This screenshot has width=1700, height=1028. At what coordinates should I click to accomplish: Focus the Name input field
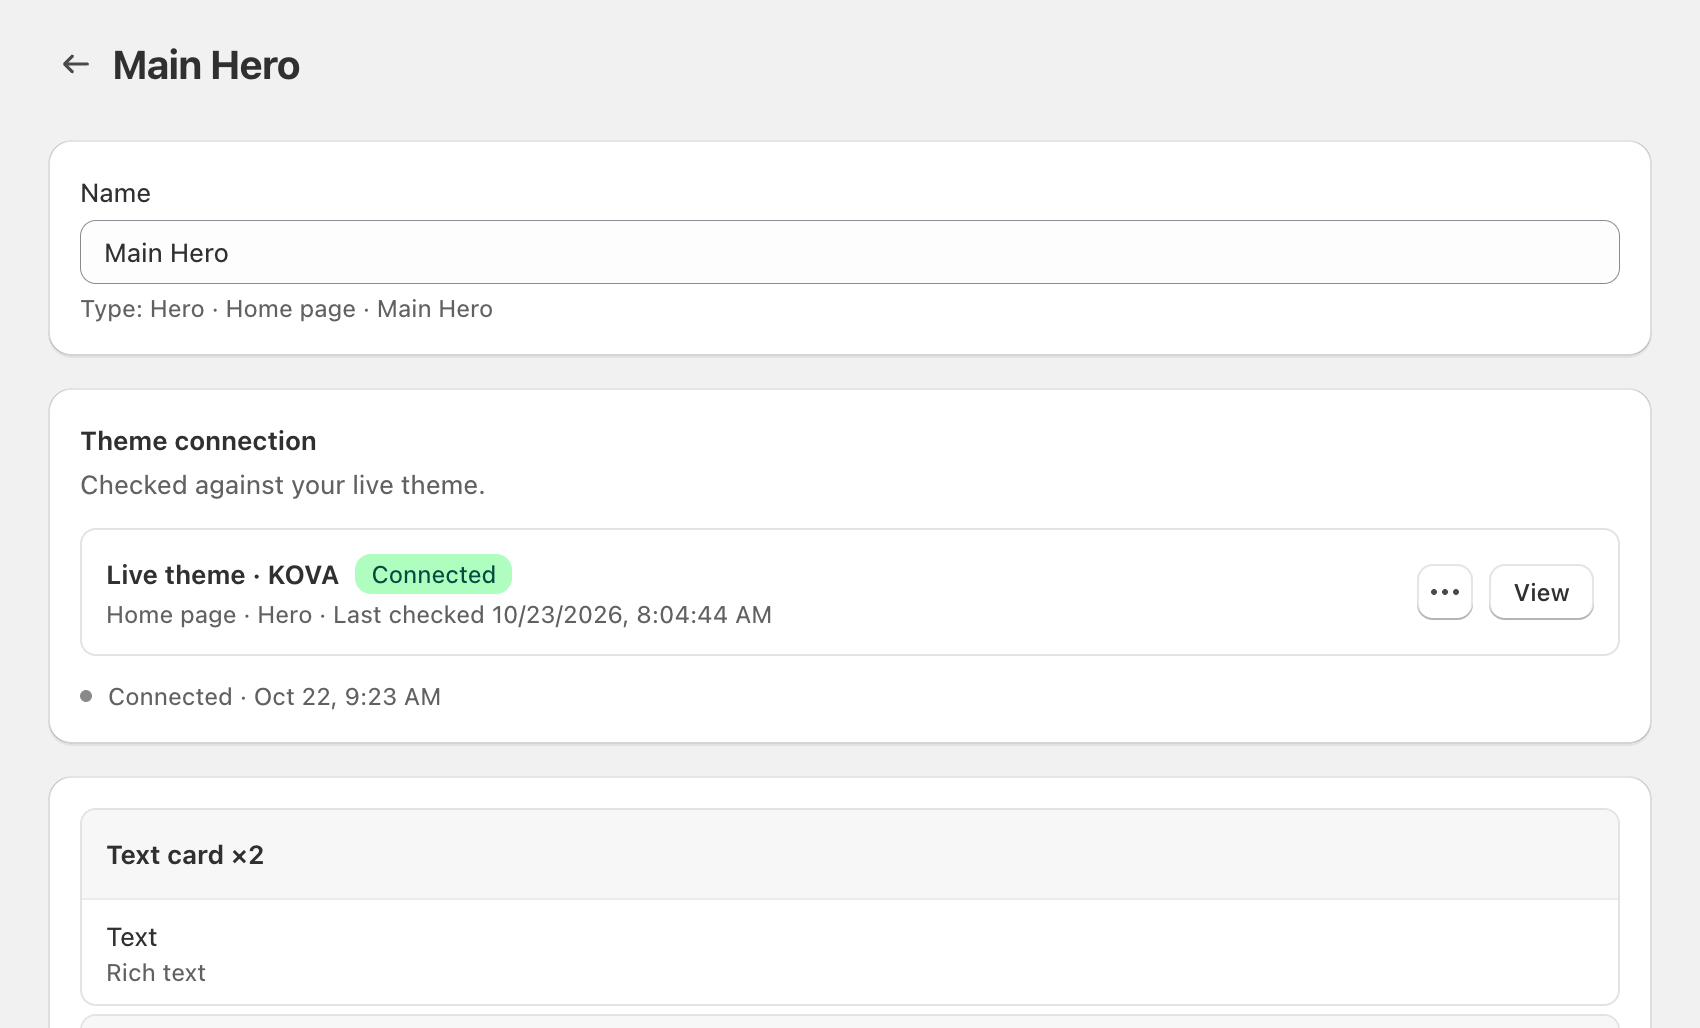(x=850, y=252)
